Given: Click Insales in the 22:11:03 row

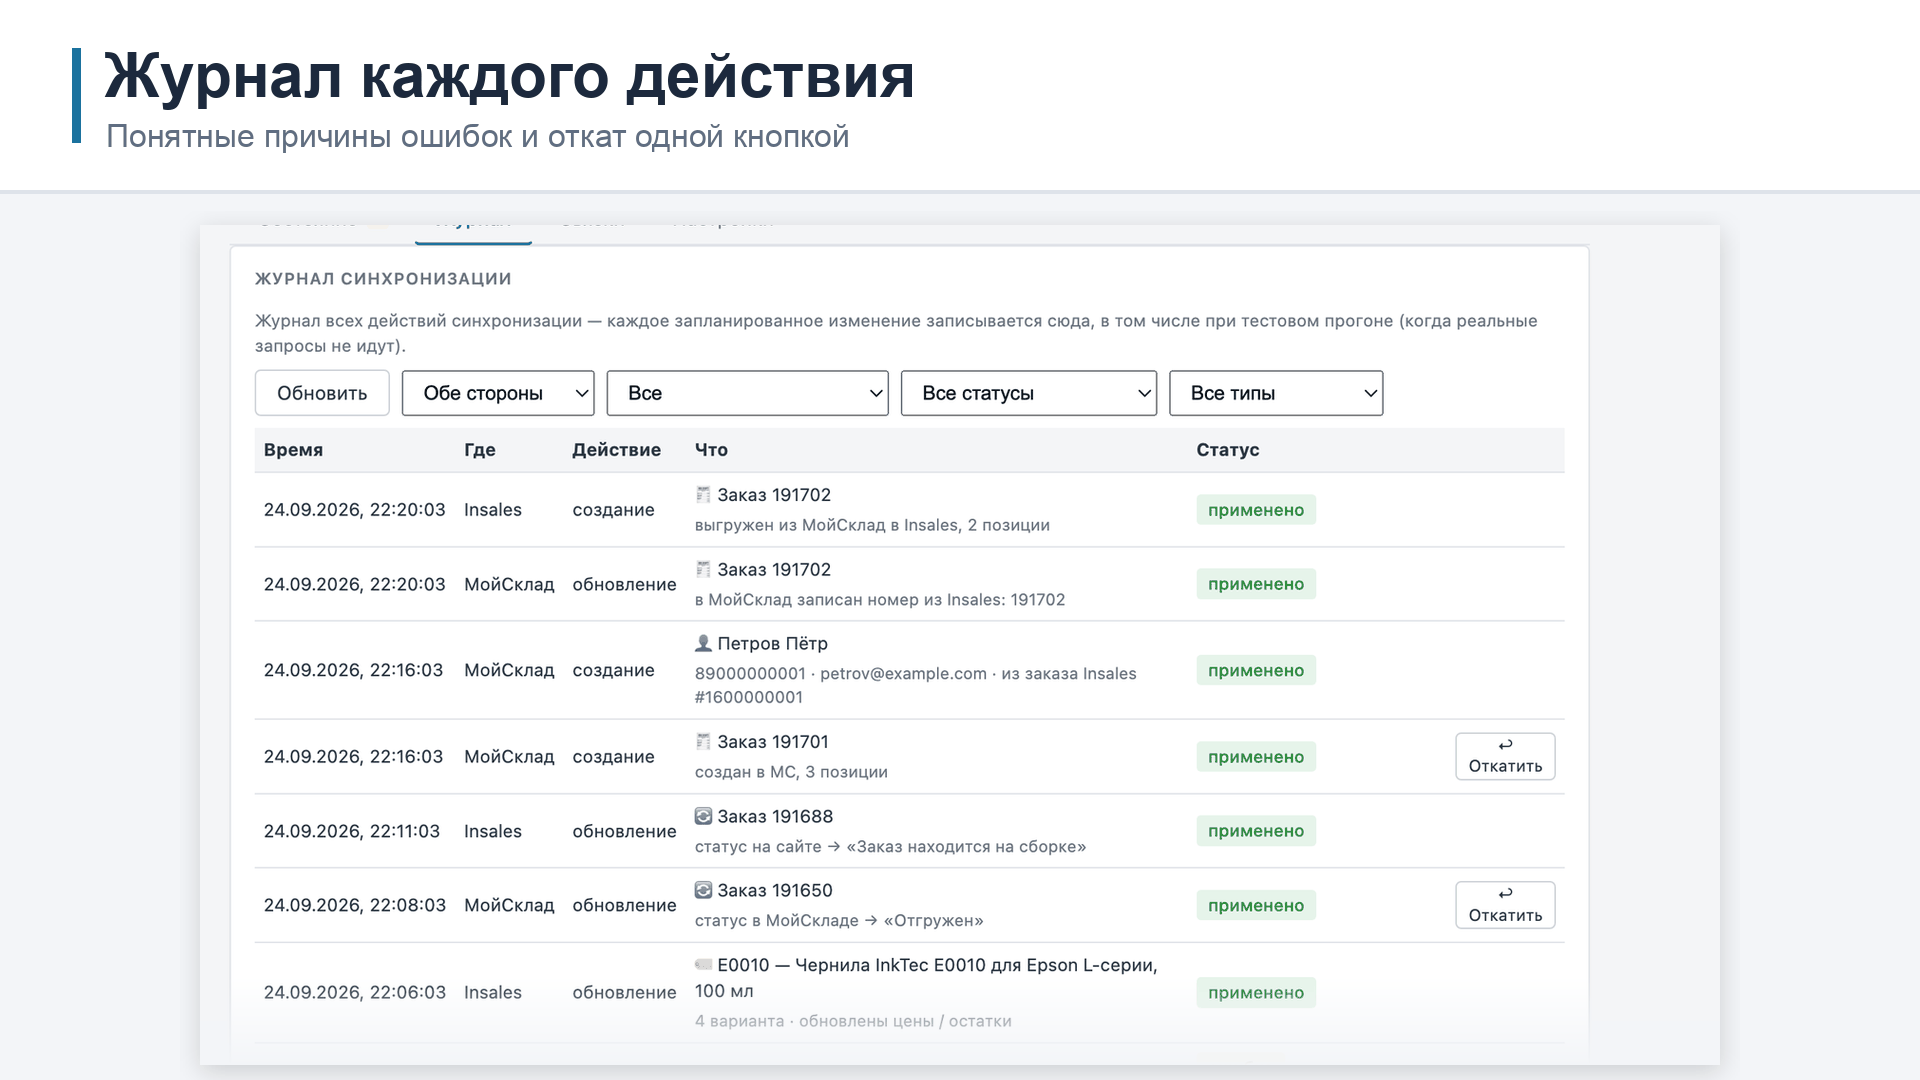Looking at the screenshot, I should (493, 831).
